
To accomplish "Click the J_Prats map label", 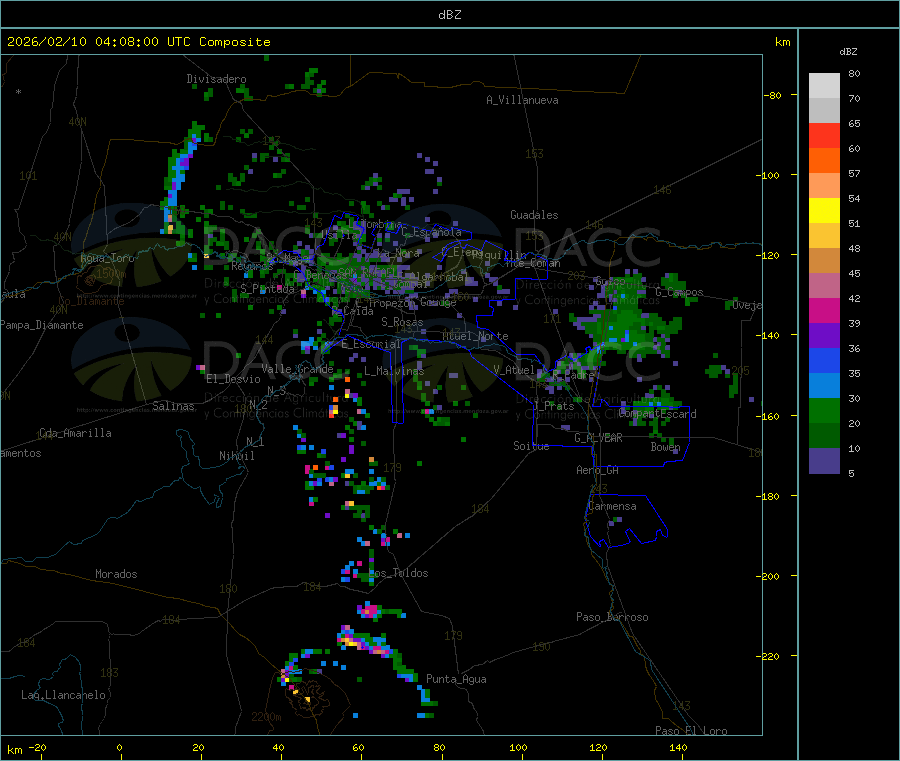I will pos(553,406).
